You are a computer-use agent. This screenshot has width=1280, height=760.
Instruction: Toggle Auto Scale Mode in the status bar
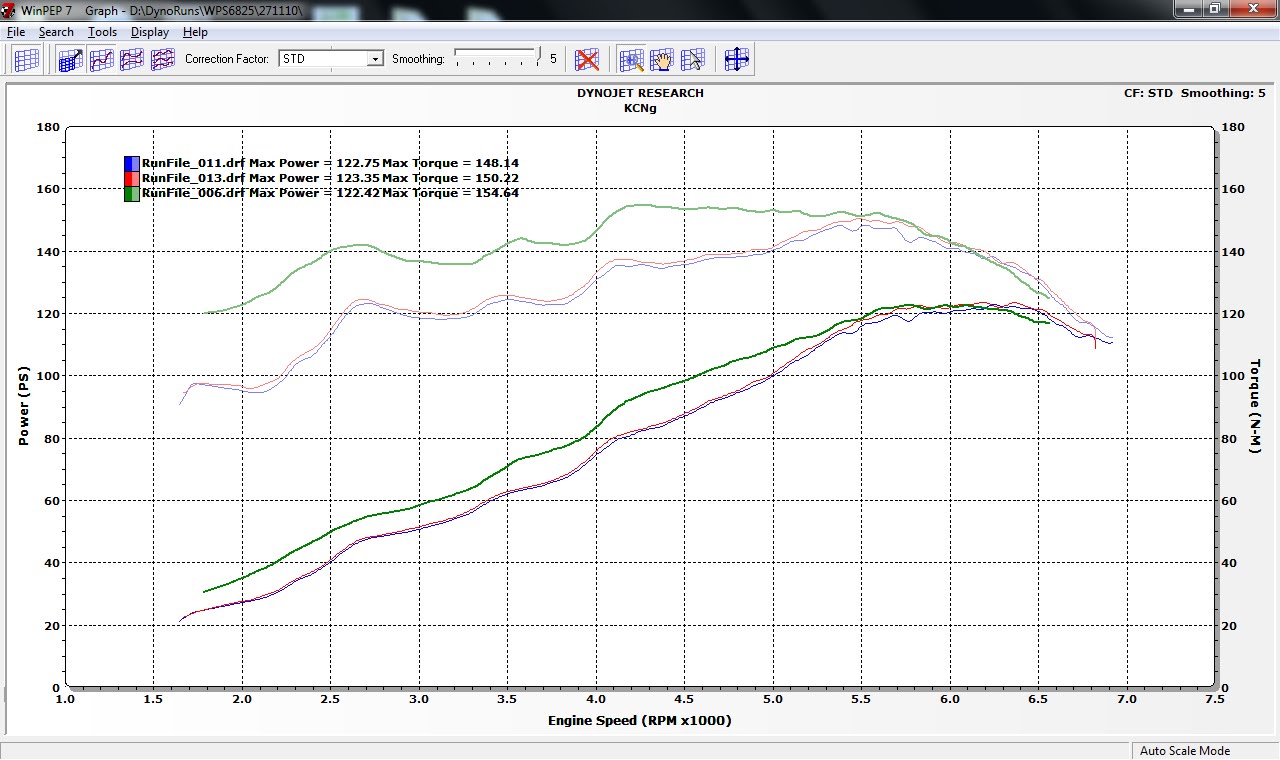point(1186,750)
